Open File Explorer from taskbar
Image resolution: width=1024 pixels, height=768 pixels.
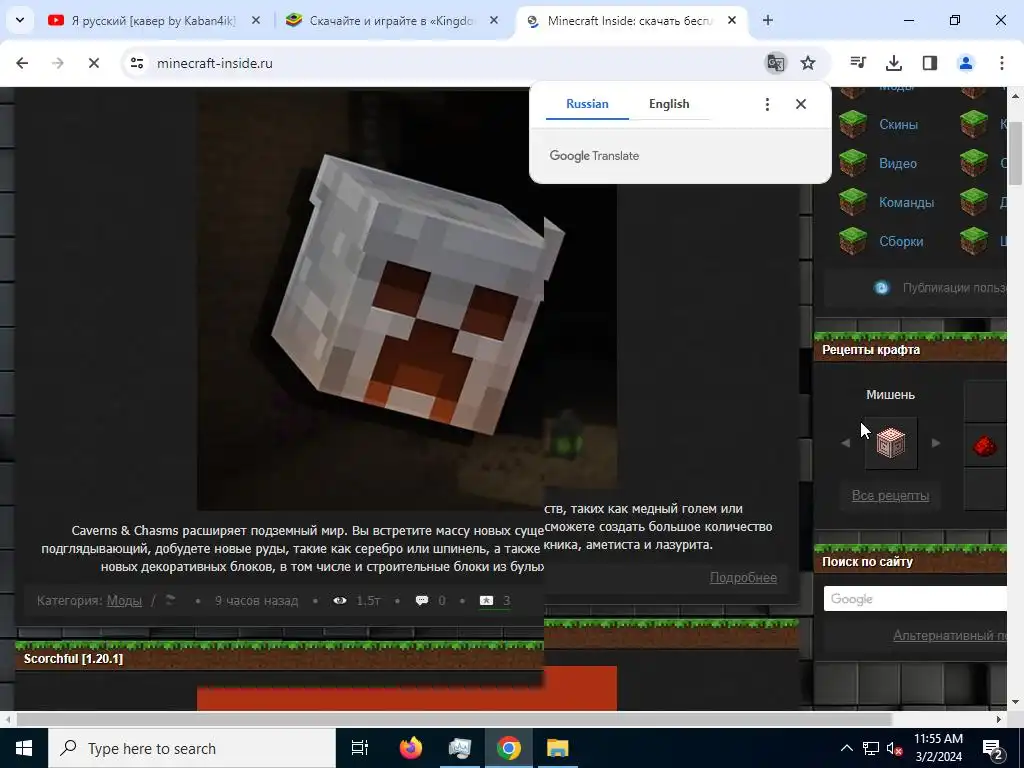[x=558, y=748]
